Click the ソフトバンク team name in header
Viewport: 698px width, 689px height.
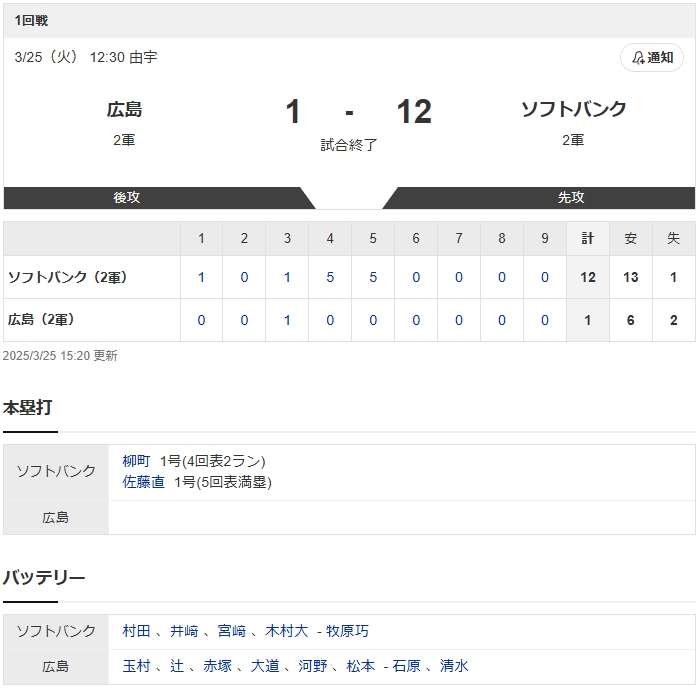pyautogui.click(x=573, y=109)
